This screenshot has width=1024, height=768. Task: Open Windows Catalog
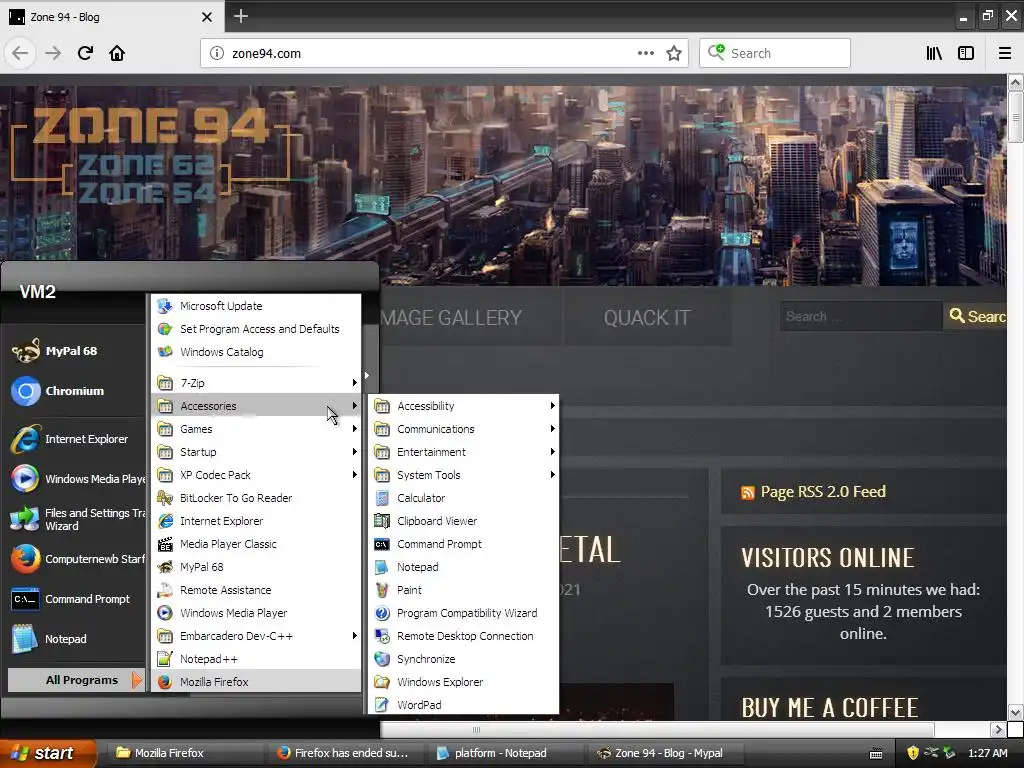256,351
